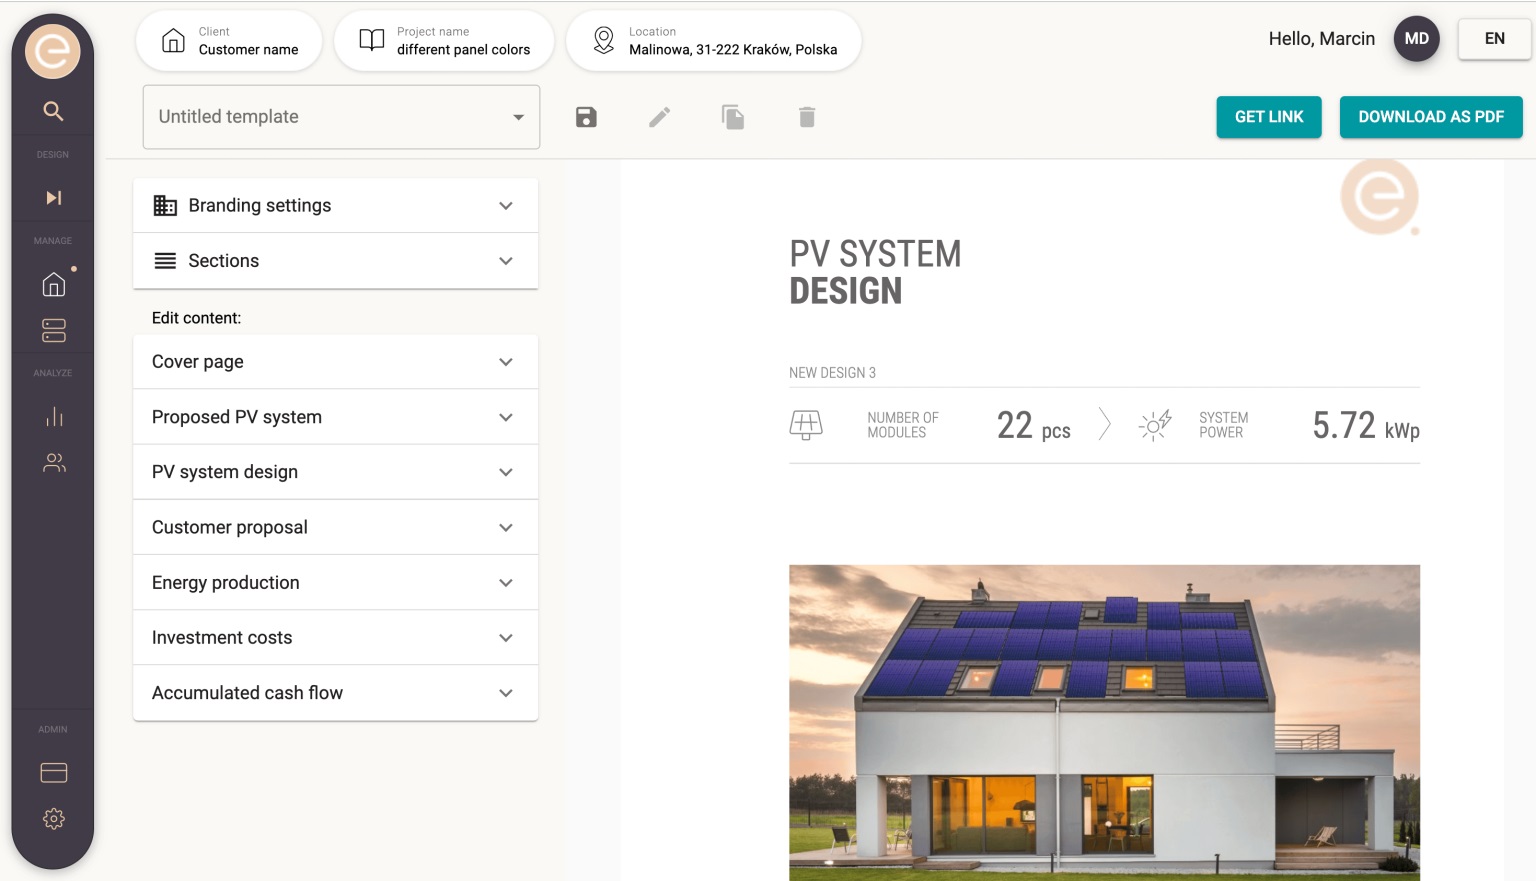The height and width of the screenshot is (881, 1536).
Task: Open the Client Customer name card
Action: (x=229, y=40)
